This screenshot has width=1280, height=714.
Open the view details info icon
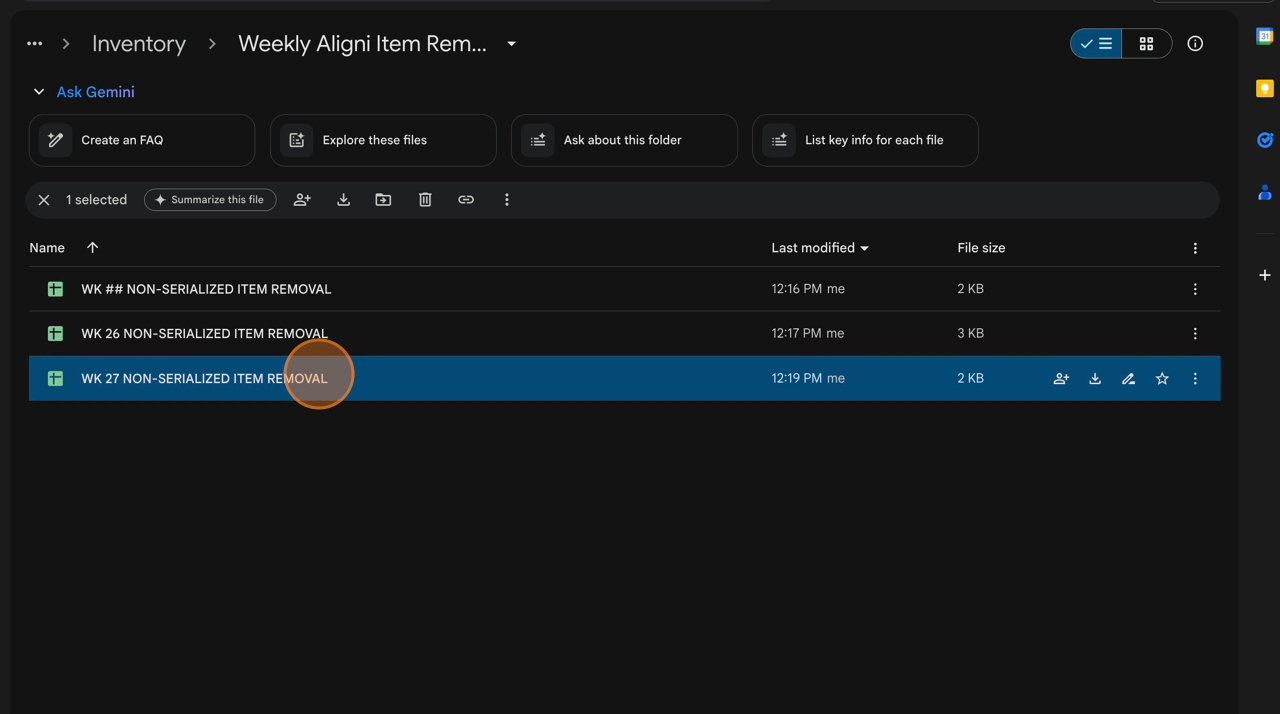(1195, 44)
